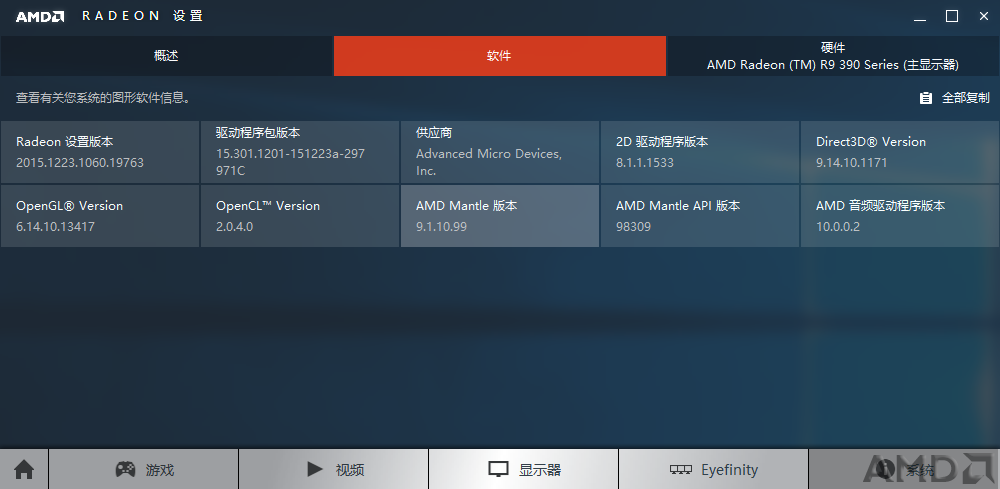Select the 2D 驱动程序版本 tile
Viewport: 1000px width, 489px height.
click(x=700, y=152)
